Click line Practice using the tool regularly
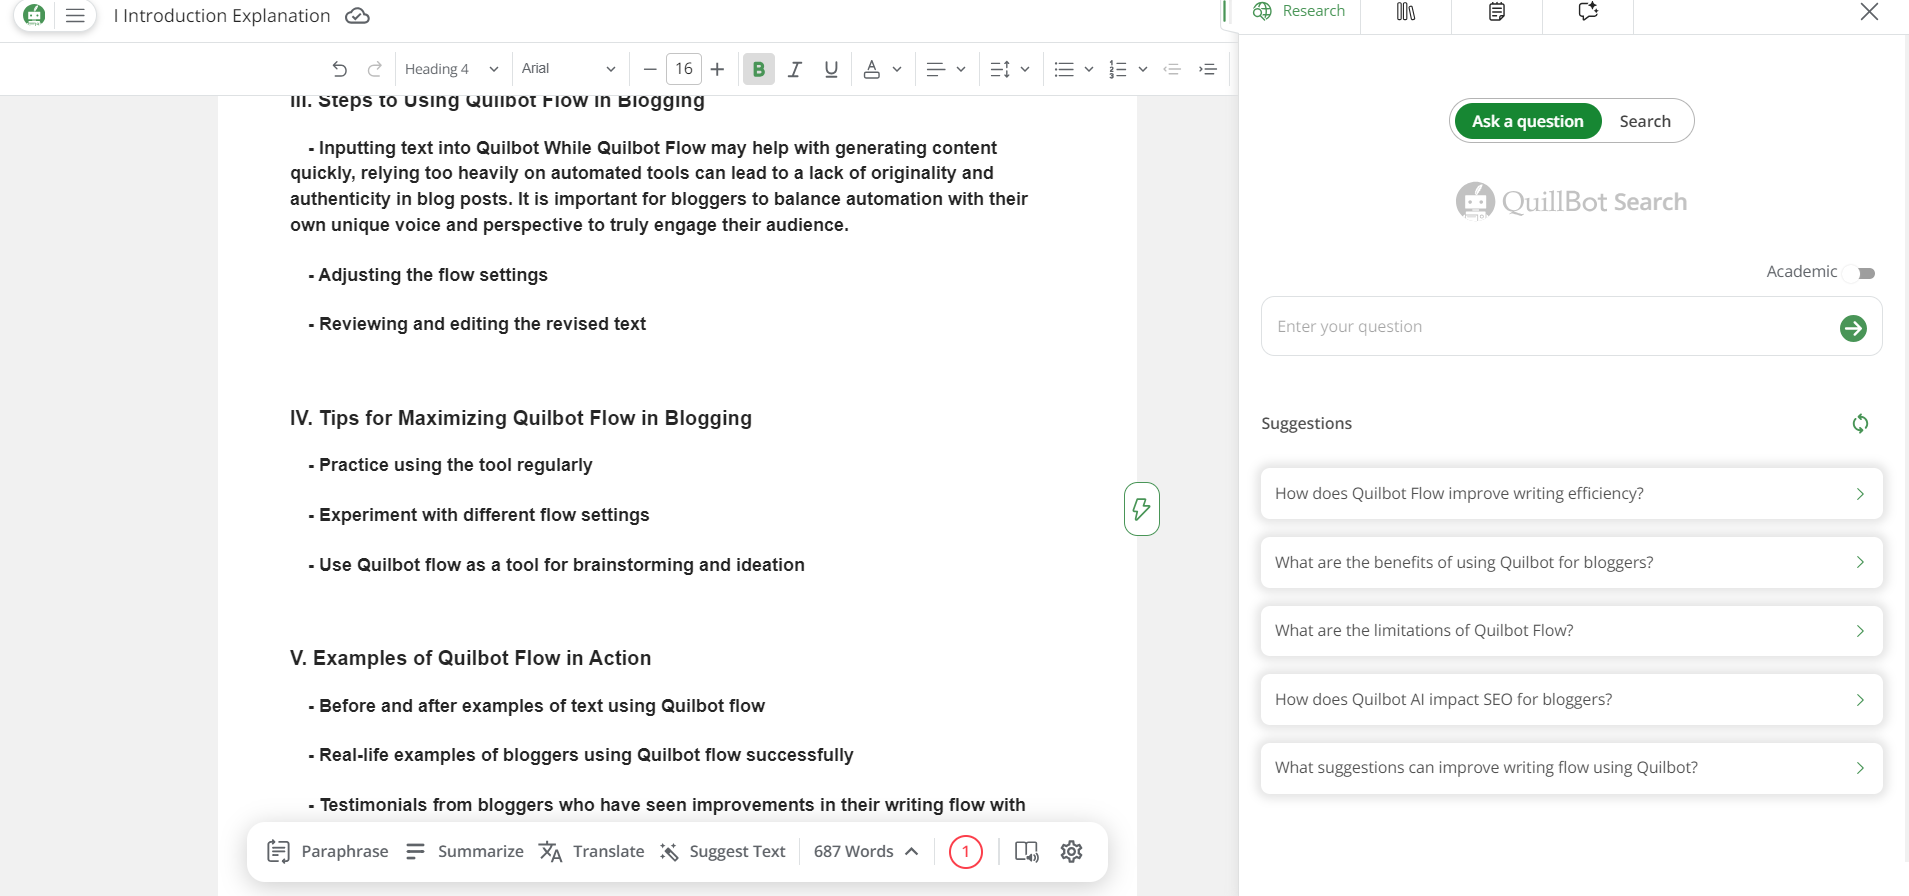Image resolution: width=1909 pixels, height=896 pixels. 450,465
